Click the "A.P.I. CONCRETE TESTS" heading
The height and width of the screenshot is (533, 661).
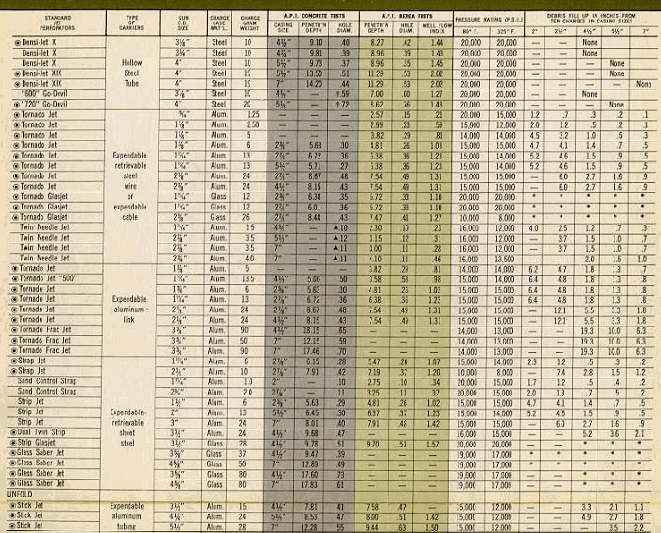[314, 16]
